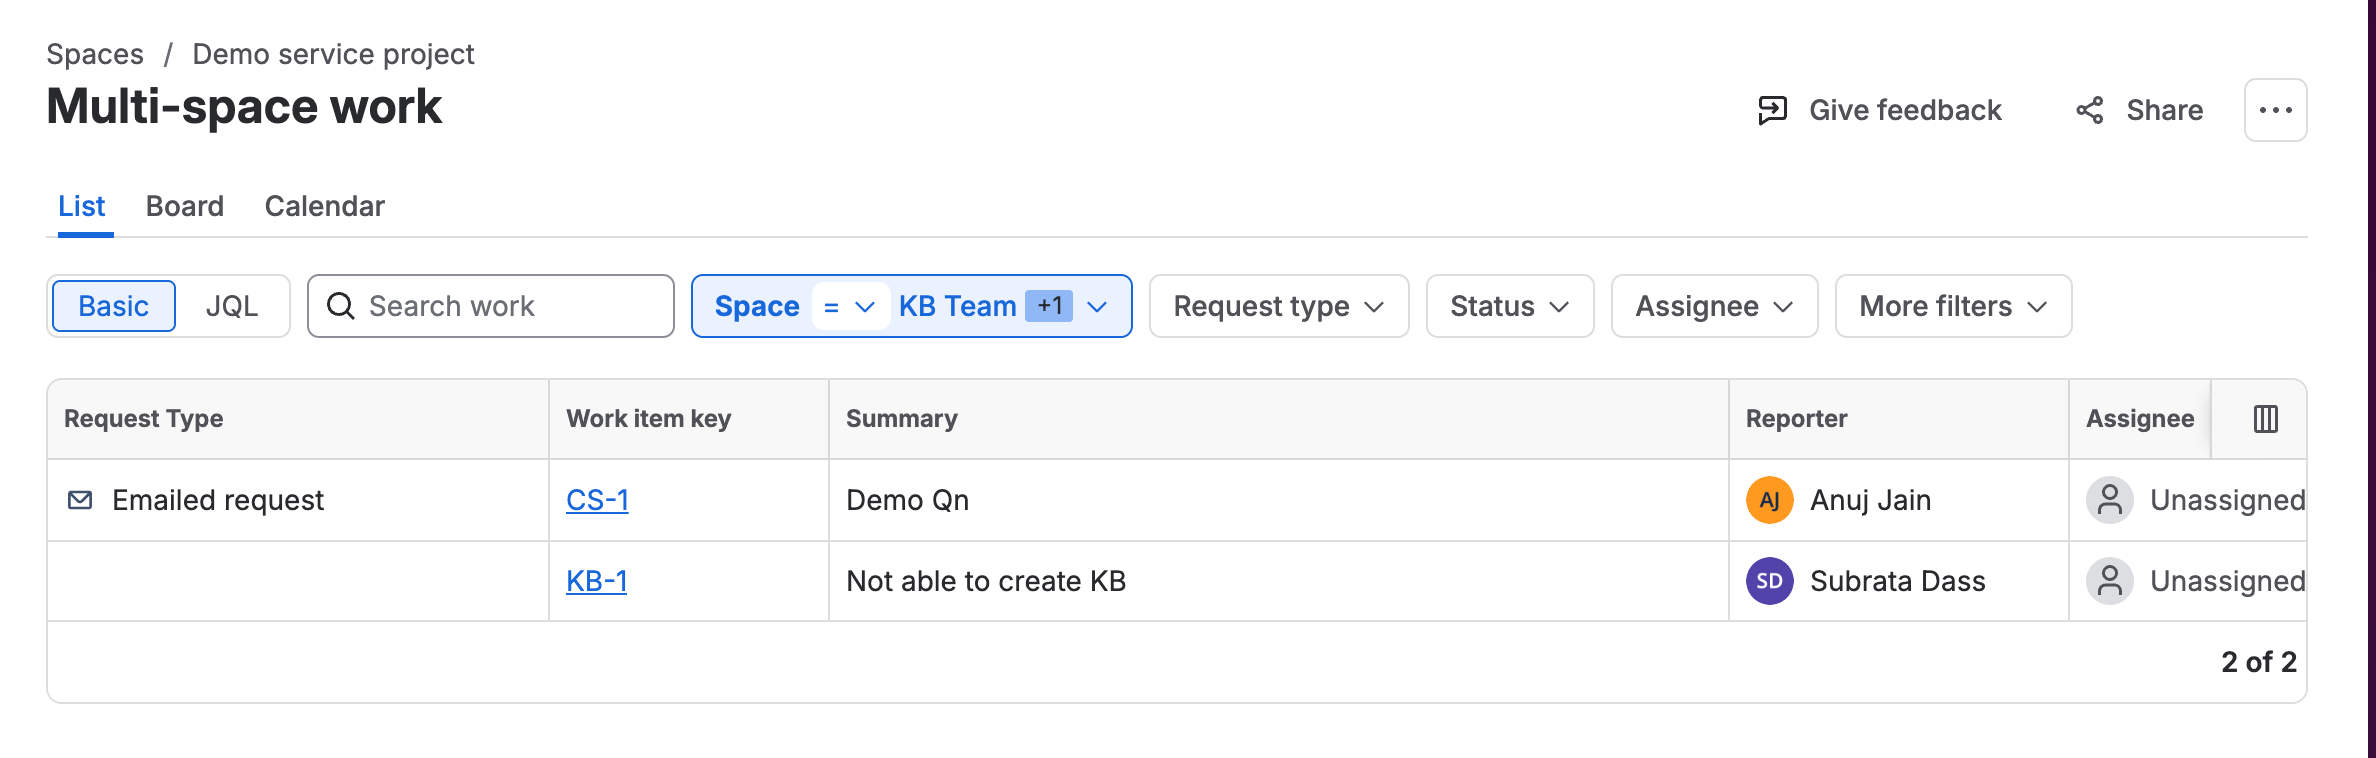Open the Status filter dropdown
Viewport: 2376px width, 758px height.
click(1510, 306)
